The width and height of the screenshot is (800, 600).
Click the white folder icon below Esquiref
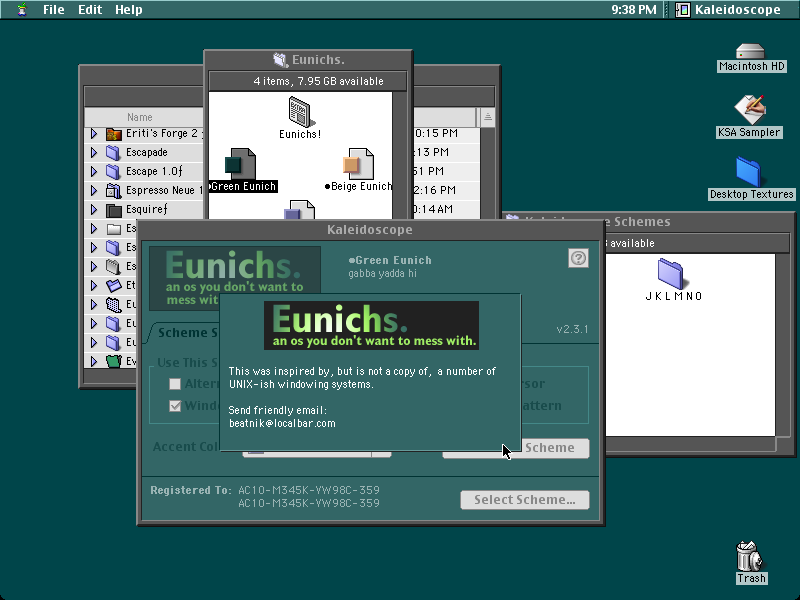[x=114, y=229]
